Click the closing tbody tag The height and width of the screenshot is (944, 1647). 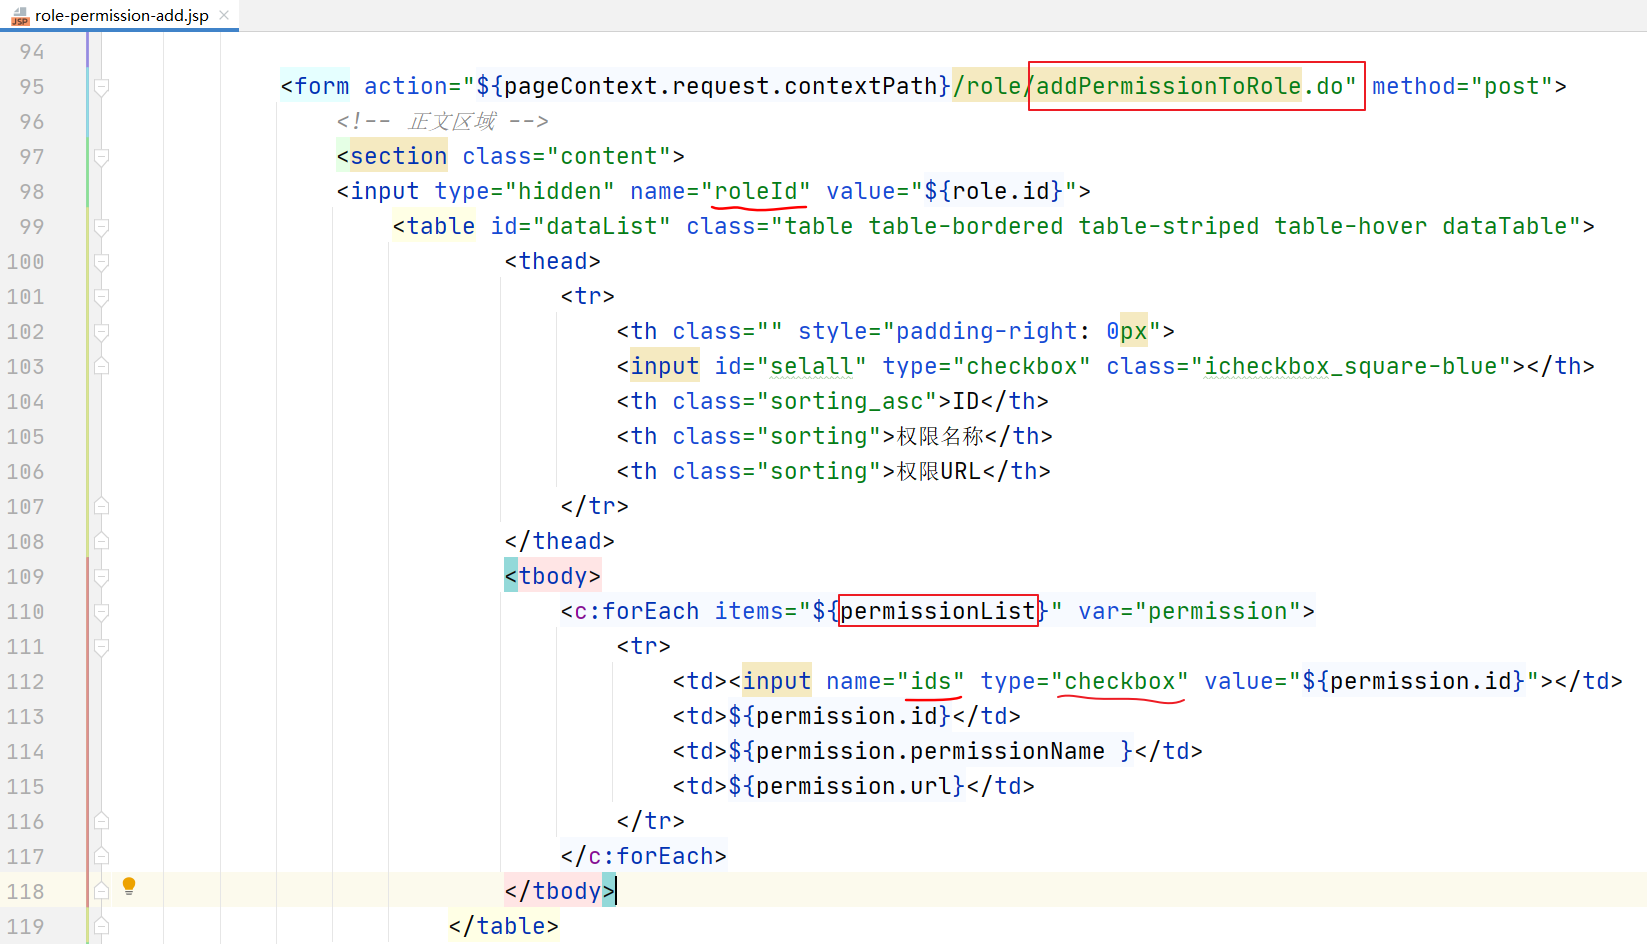click(x=560, y=892)
